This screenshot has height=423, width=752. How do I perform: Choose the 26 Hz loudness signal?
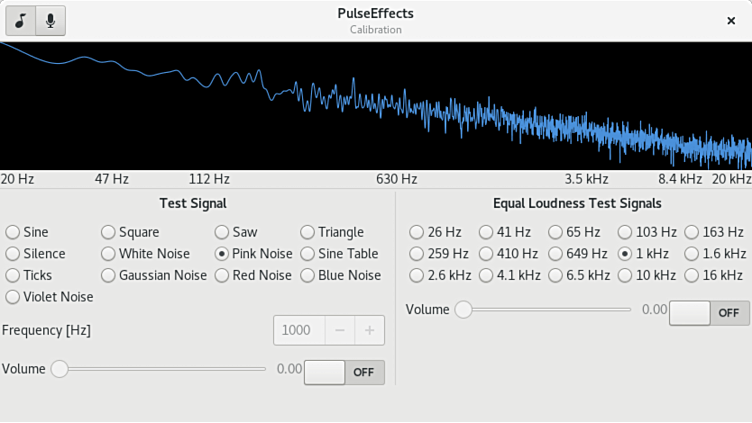pos(416,232)
